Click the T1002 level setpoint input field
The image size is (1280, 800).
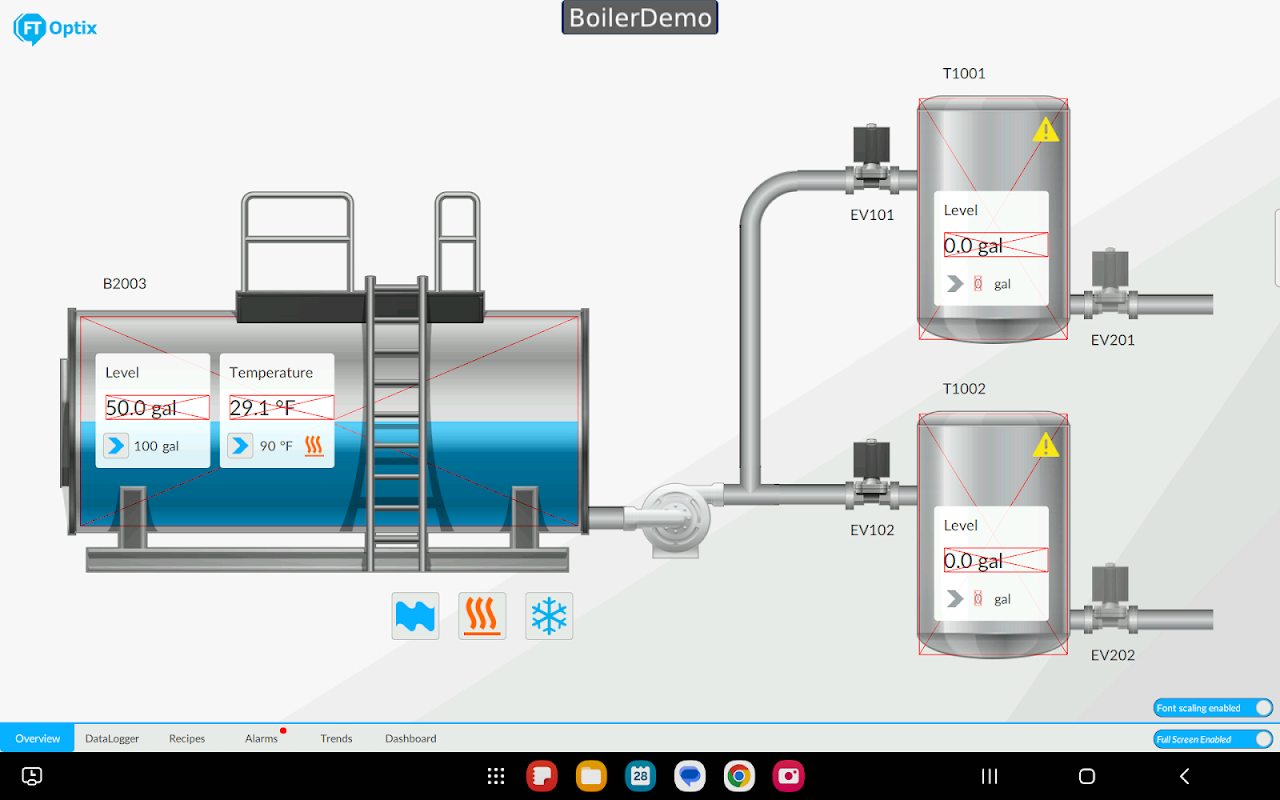pos(978,599)
